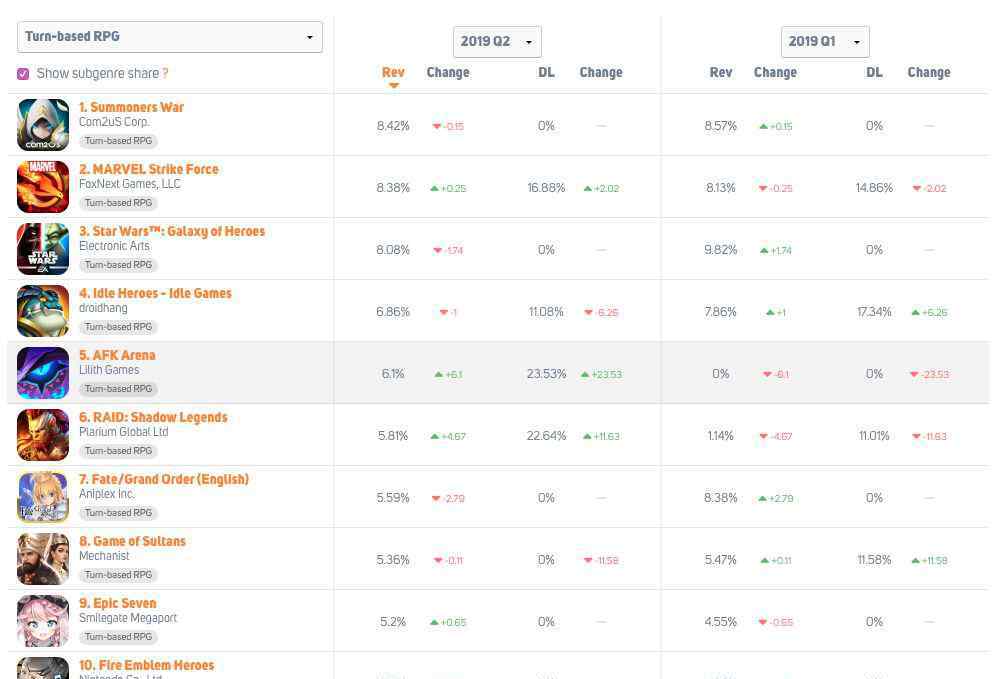Open the Turn-based RPG genre dropdown
992x679 pixels.
tap(170, 37)
